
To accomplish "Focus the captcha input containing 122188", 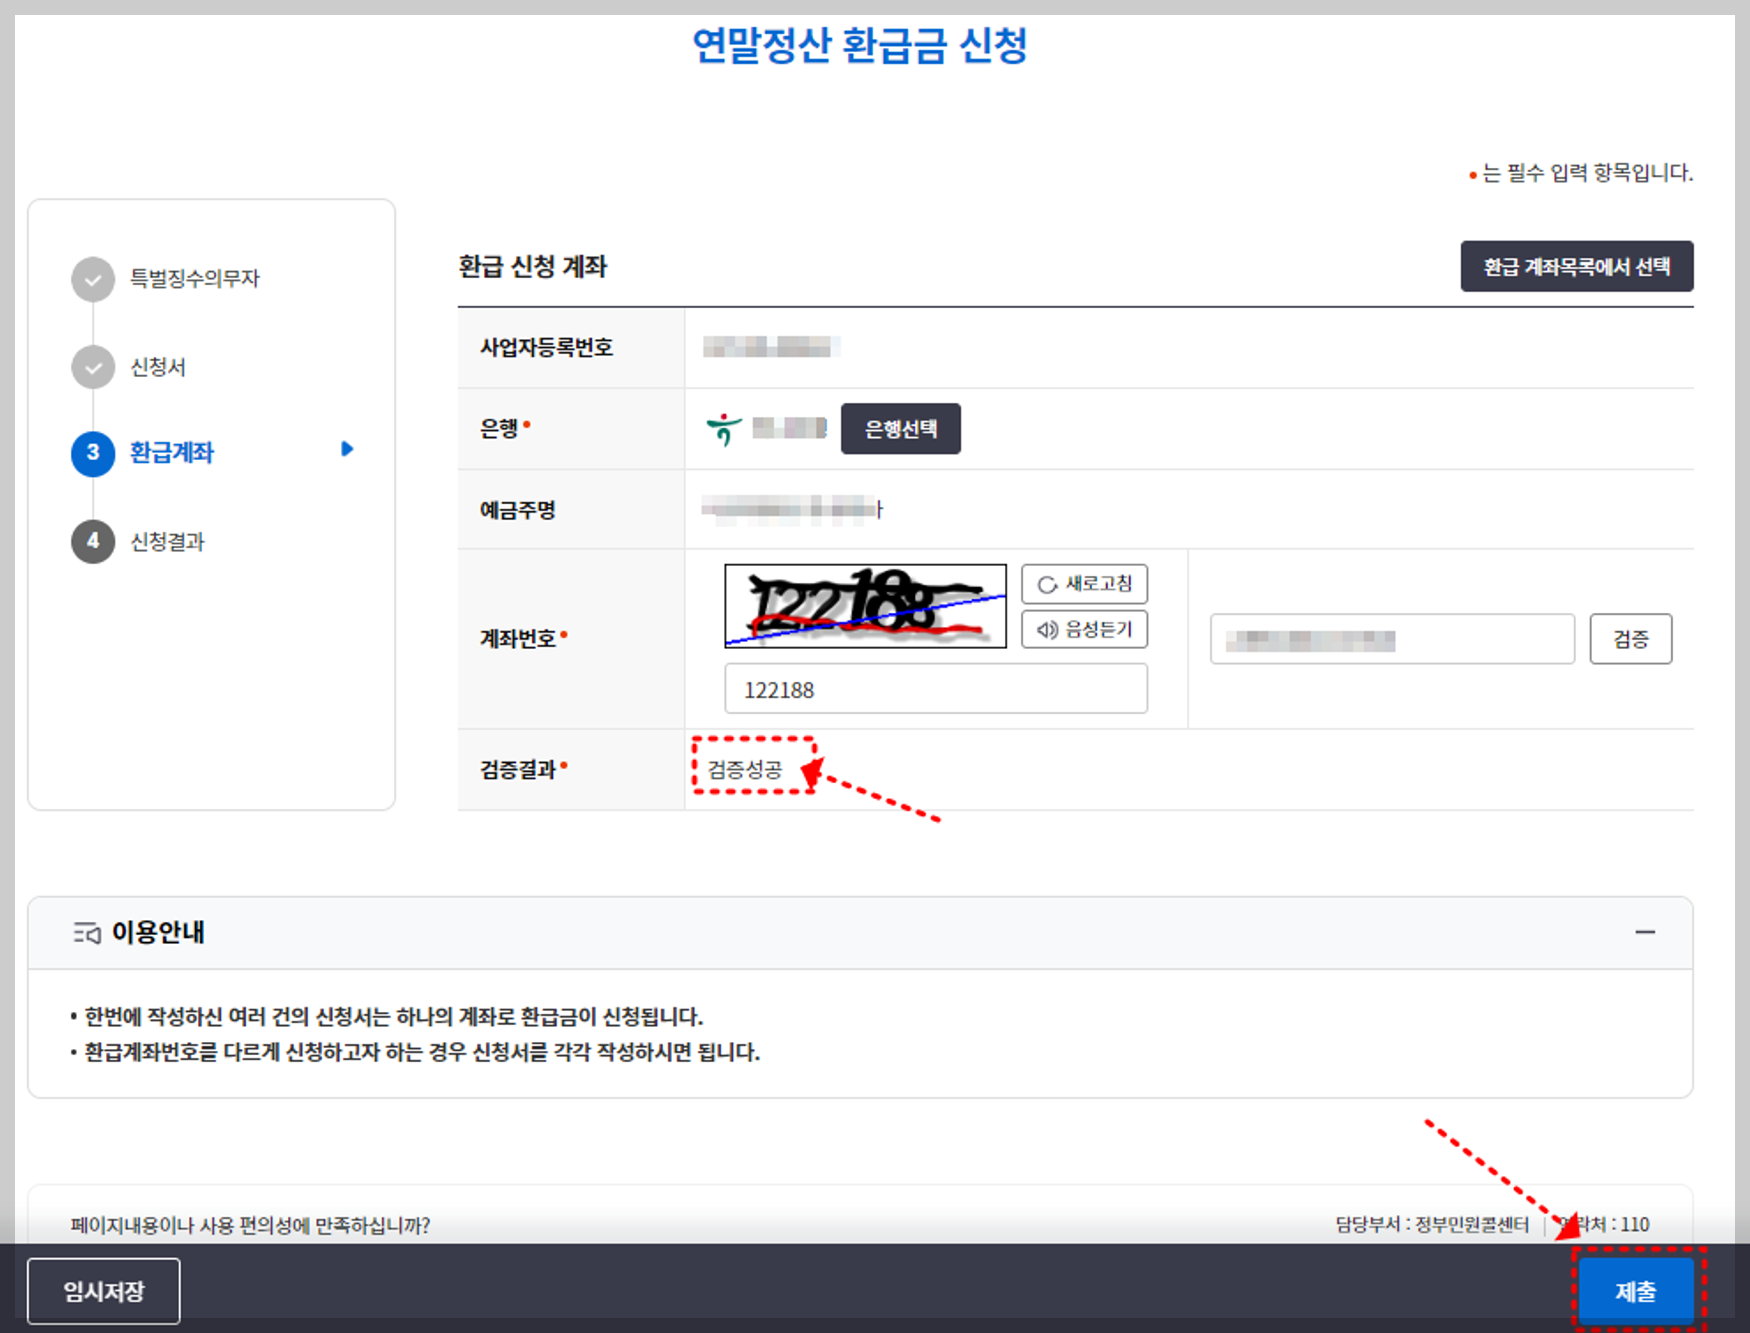I will 935,689.
